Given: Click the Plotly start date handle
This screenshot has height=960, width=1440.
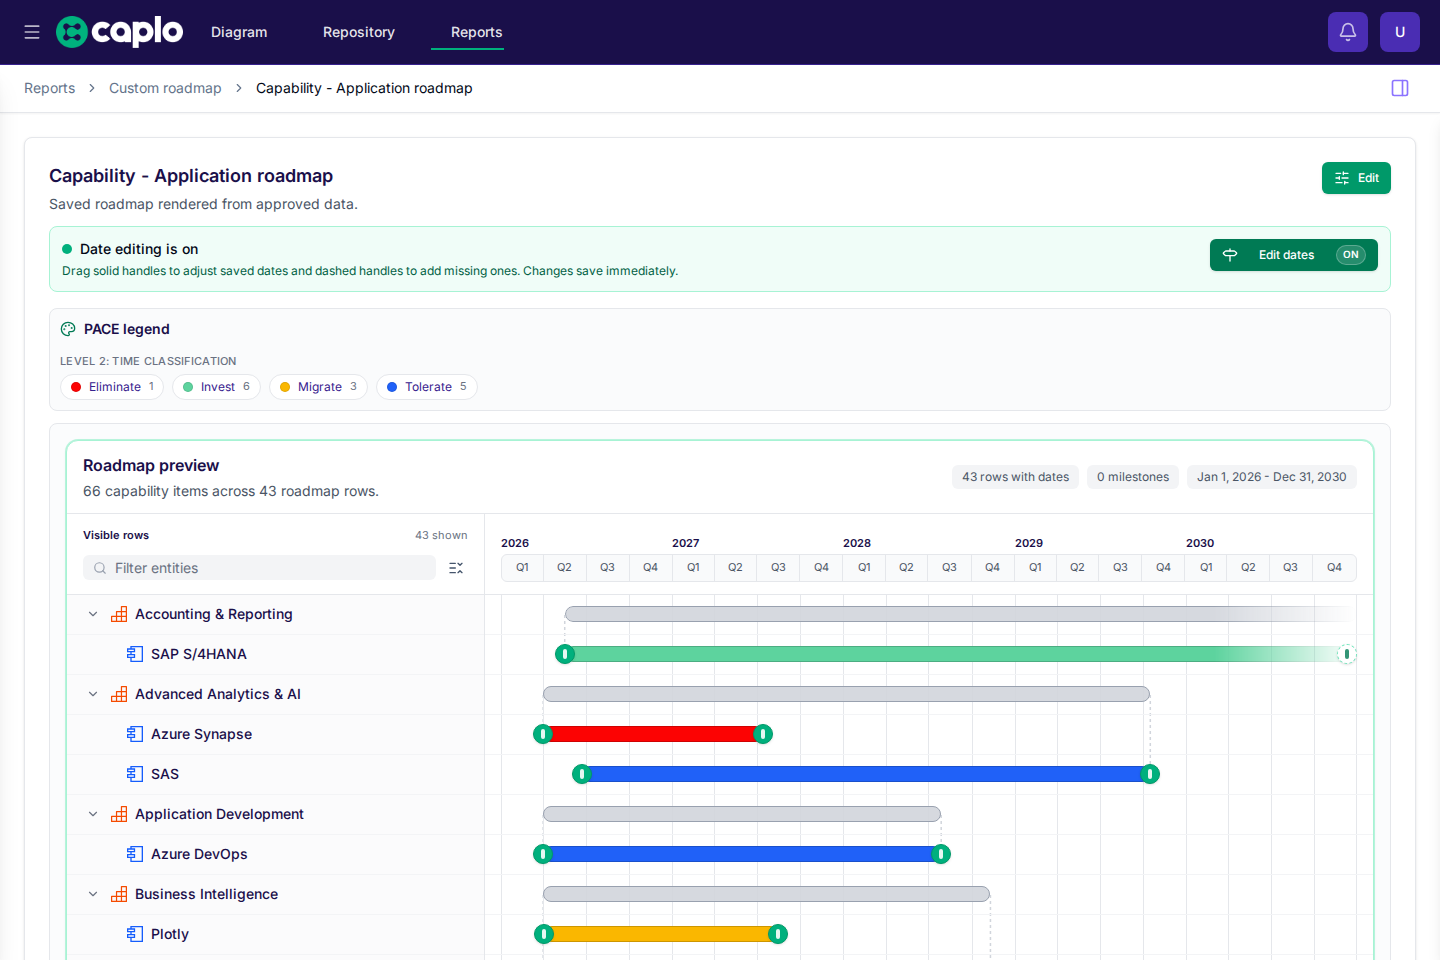Looking at the screenshot, I should (544, 934).
